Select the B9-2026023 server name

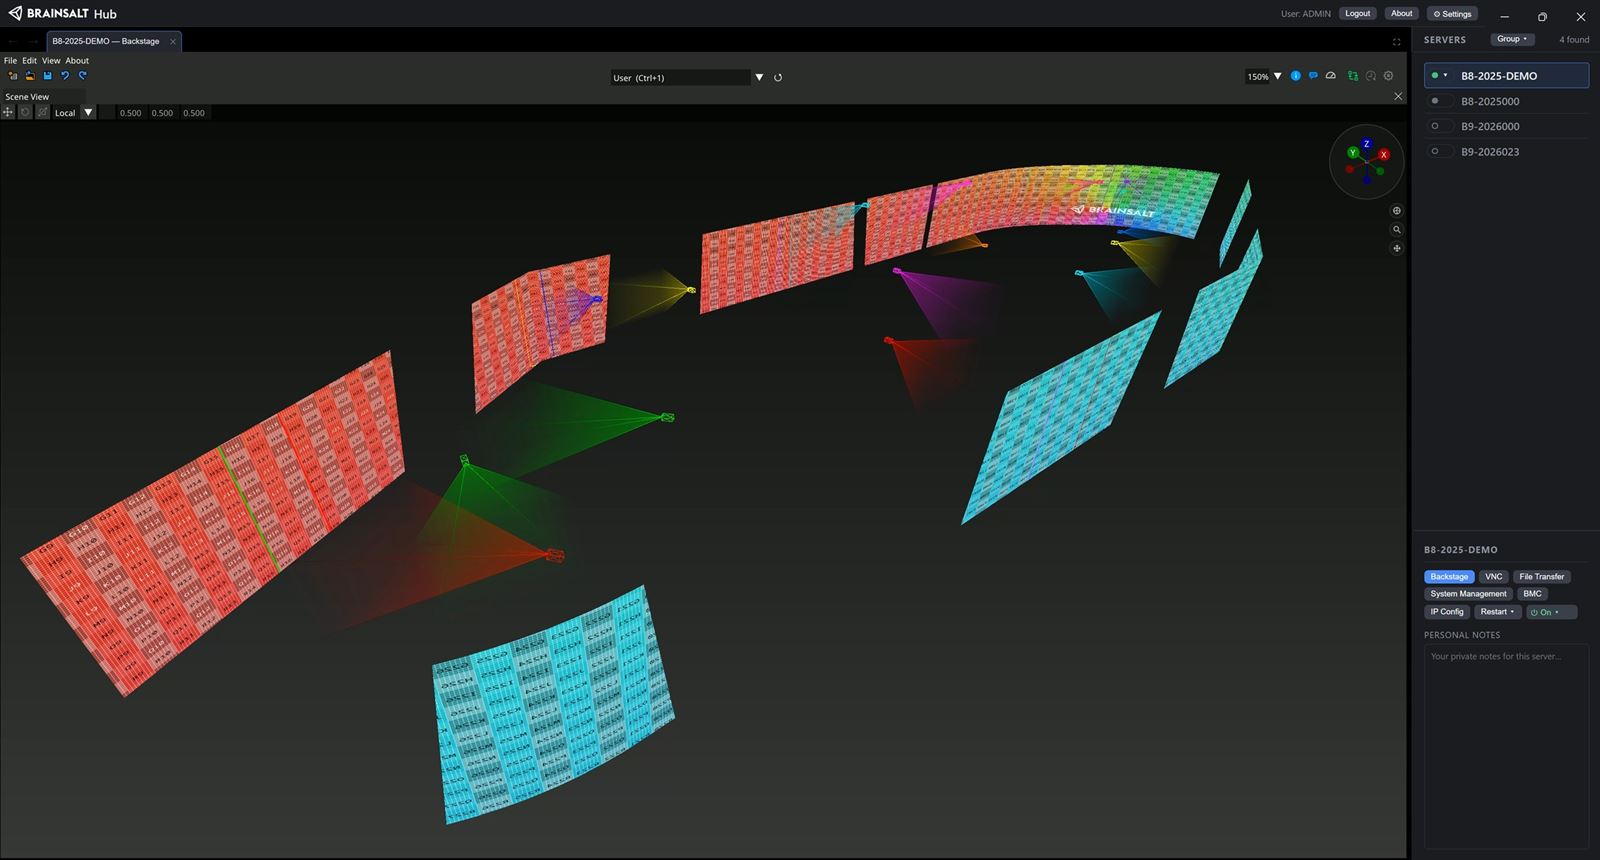point(1490,152)
